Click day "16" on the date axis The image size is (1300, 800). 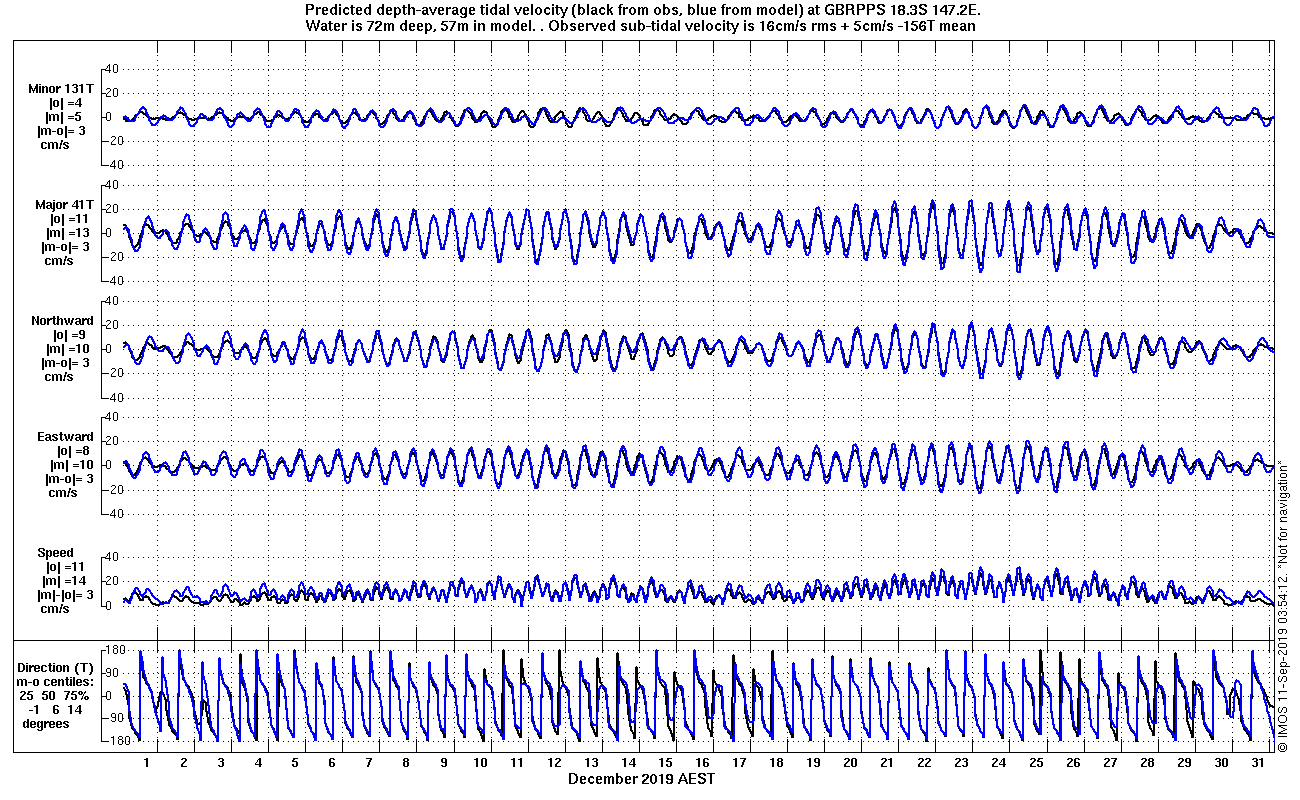pos(702,763)
